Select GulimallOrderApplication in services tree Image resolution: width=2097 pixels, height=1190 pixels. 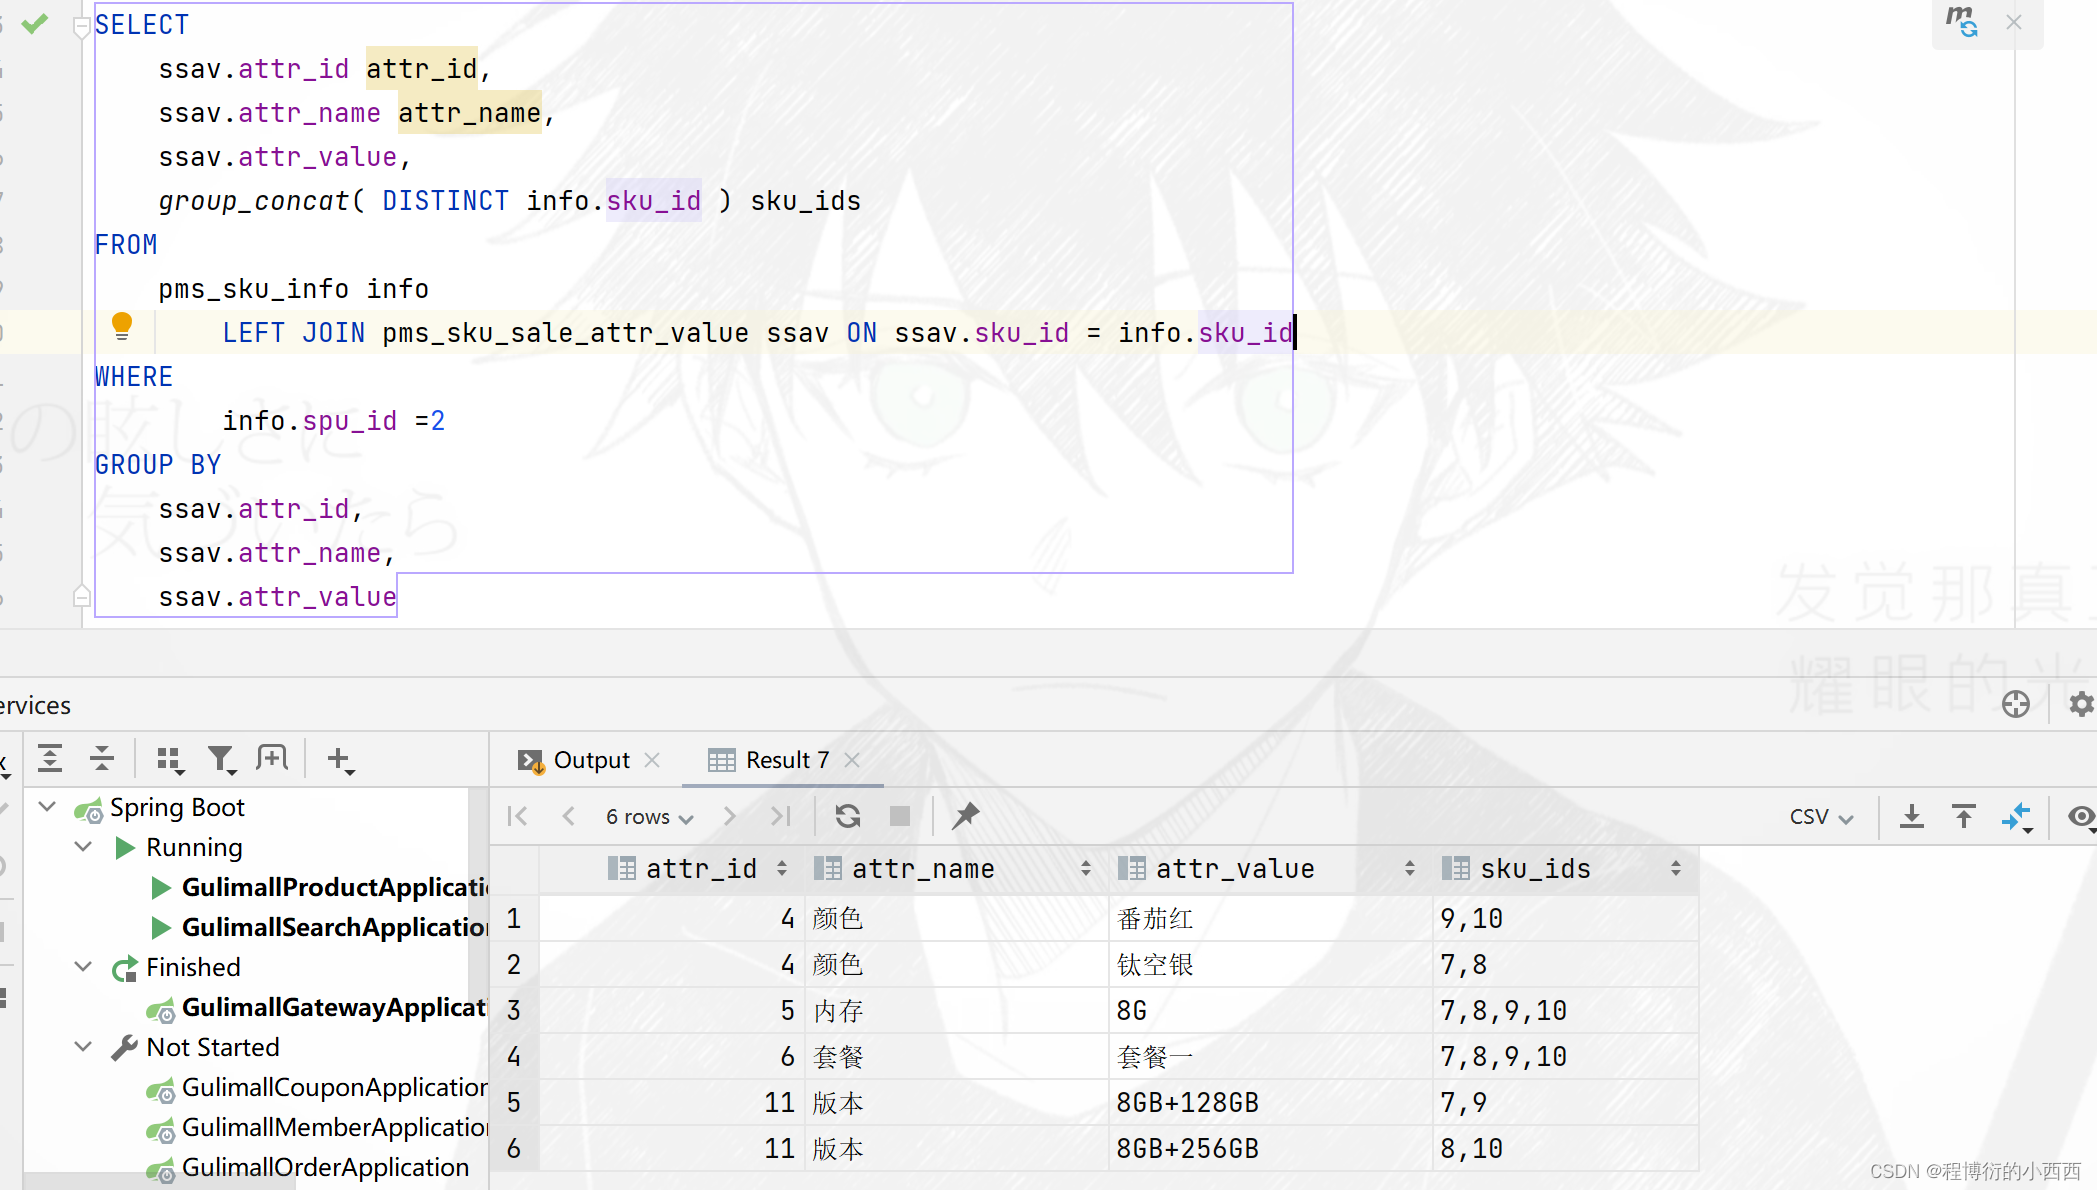tap(324, 1167)
